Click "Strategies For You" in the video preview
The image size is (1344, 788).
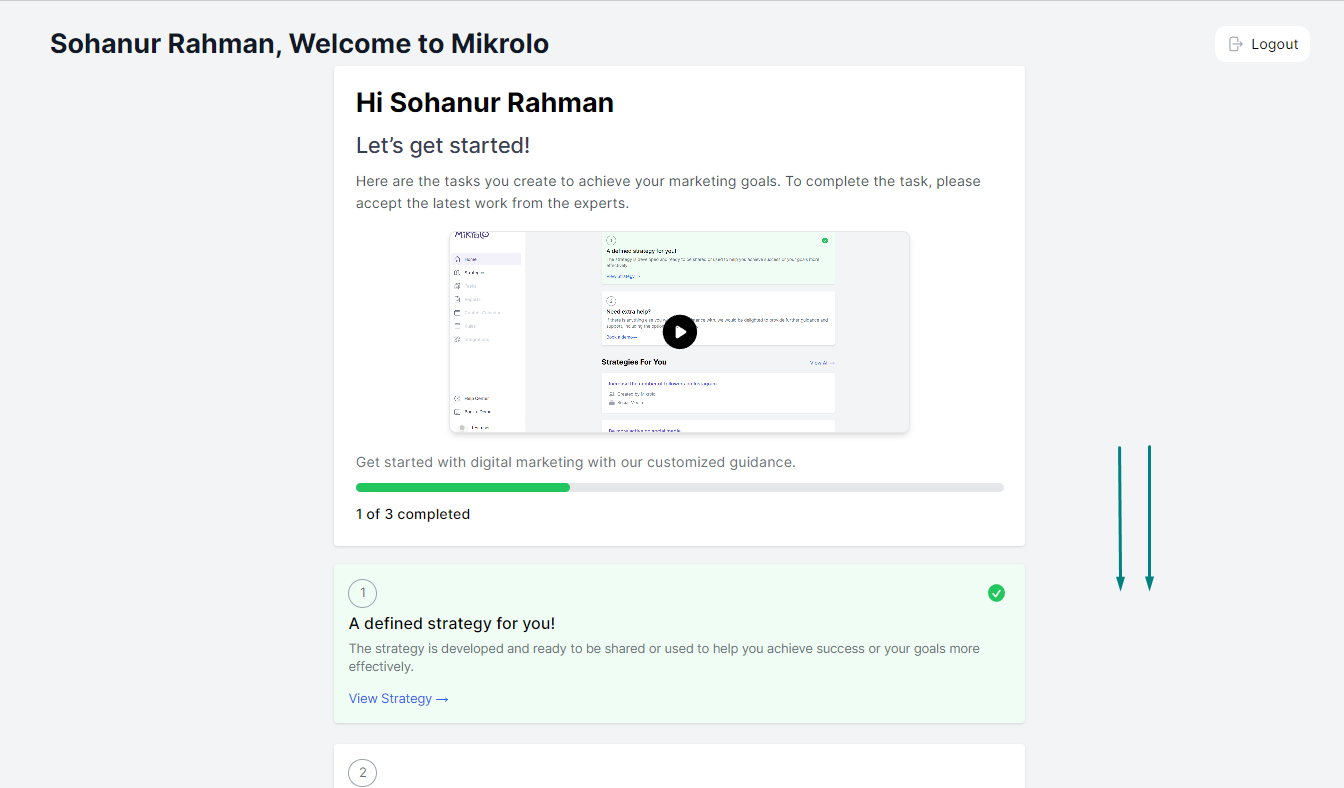pos(634,362)
